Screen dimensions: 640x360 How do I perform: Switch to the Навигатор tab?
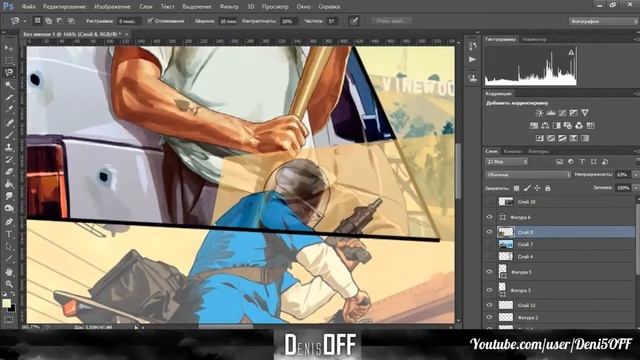tap(534, 40)
